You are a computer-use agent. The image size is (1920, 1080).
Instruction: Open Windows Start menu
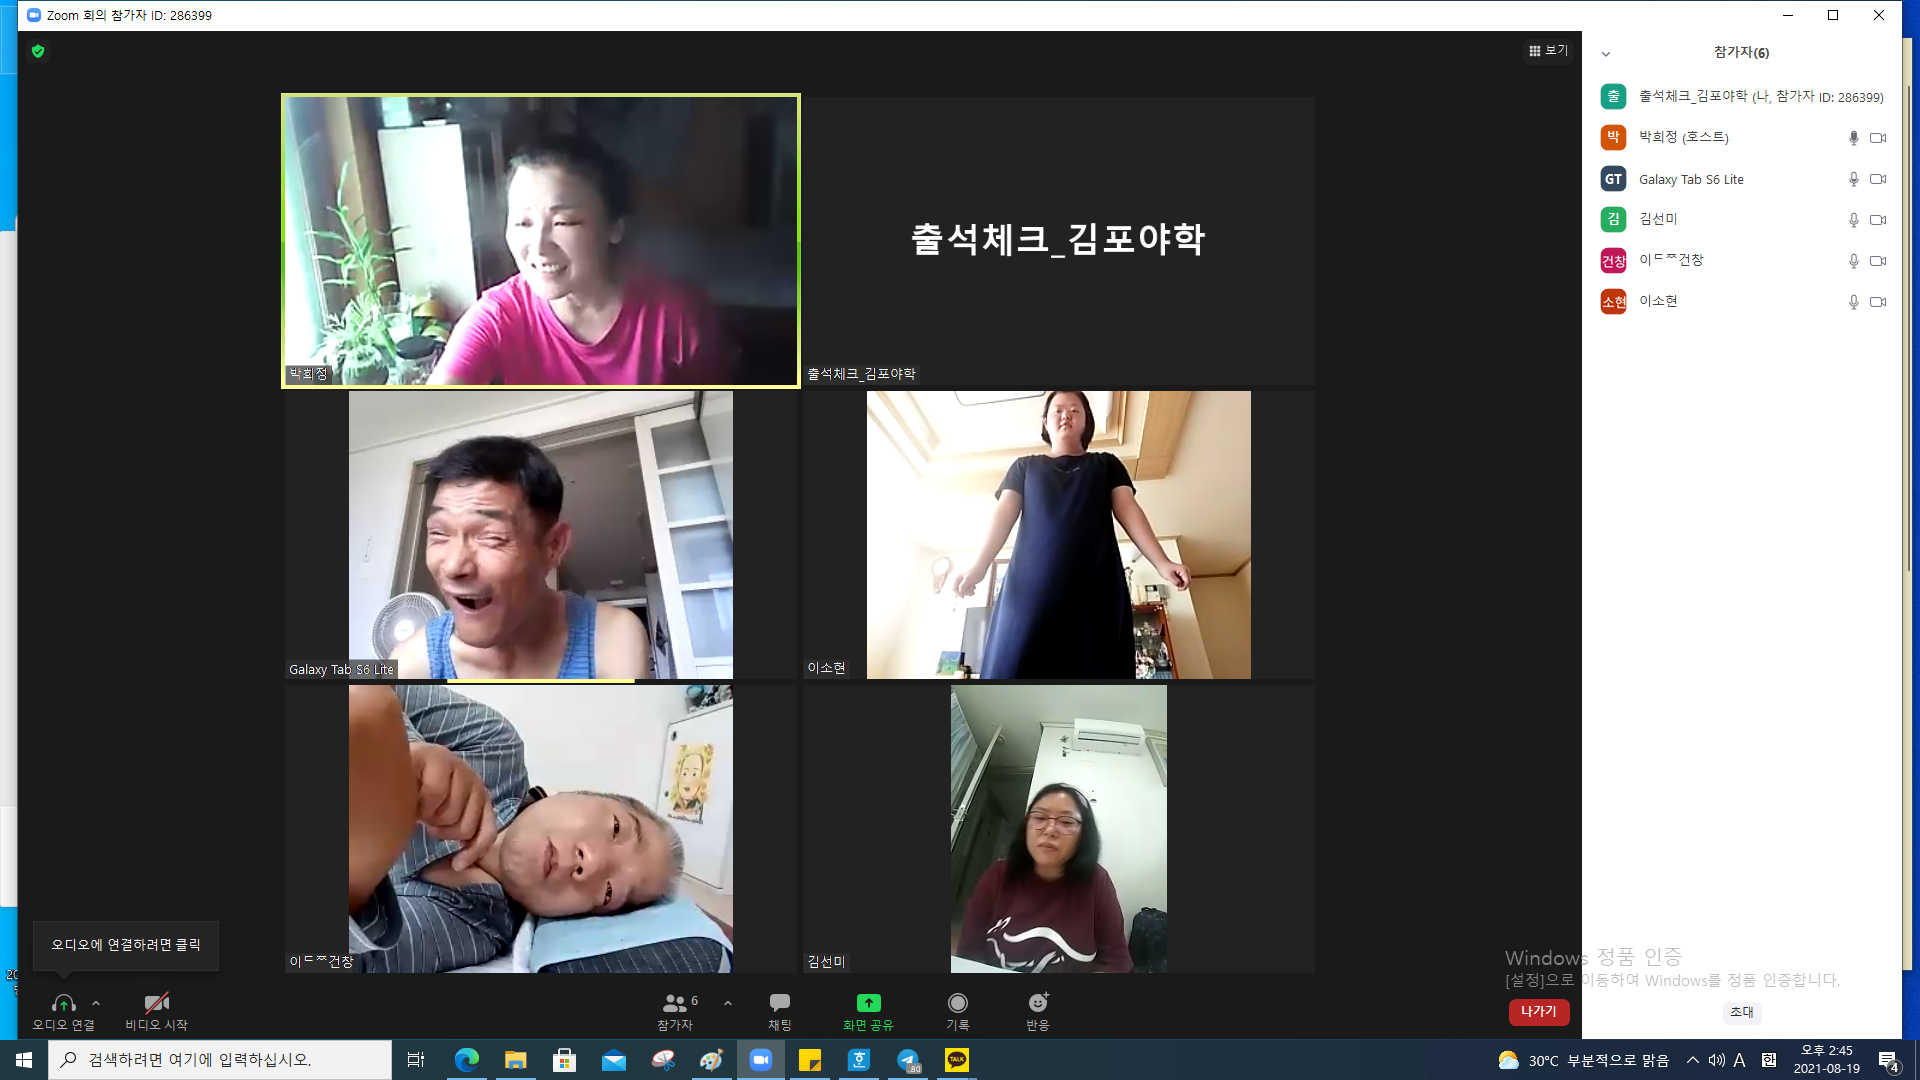click(24, 1060)
